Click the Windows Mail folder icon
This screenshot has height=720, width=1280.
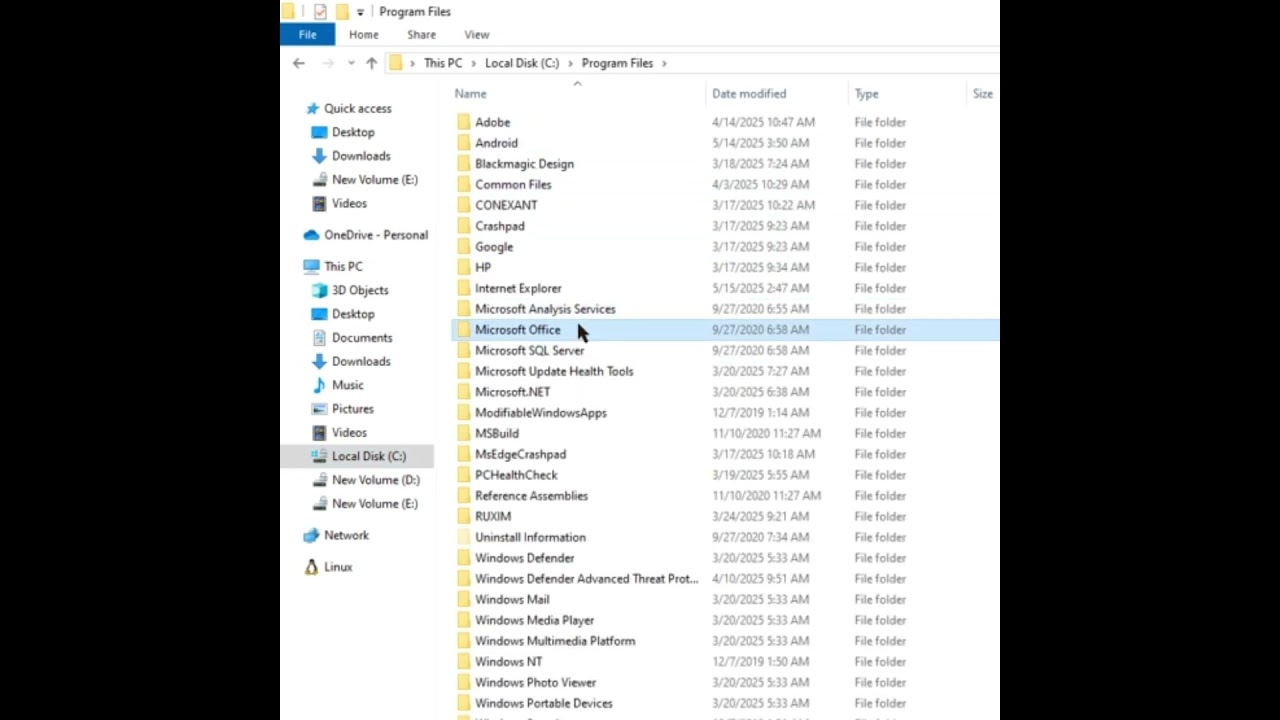(463, 599)
